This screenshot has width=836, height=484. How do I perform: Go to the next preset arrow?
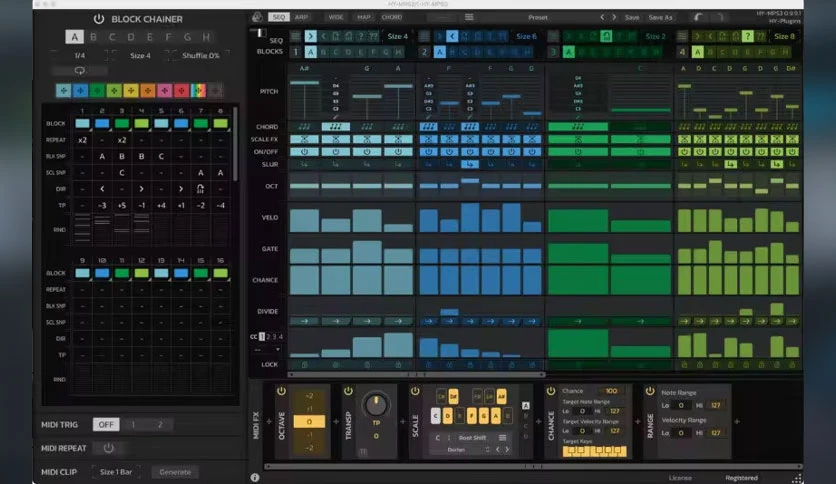point(614,17)
